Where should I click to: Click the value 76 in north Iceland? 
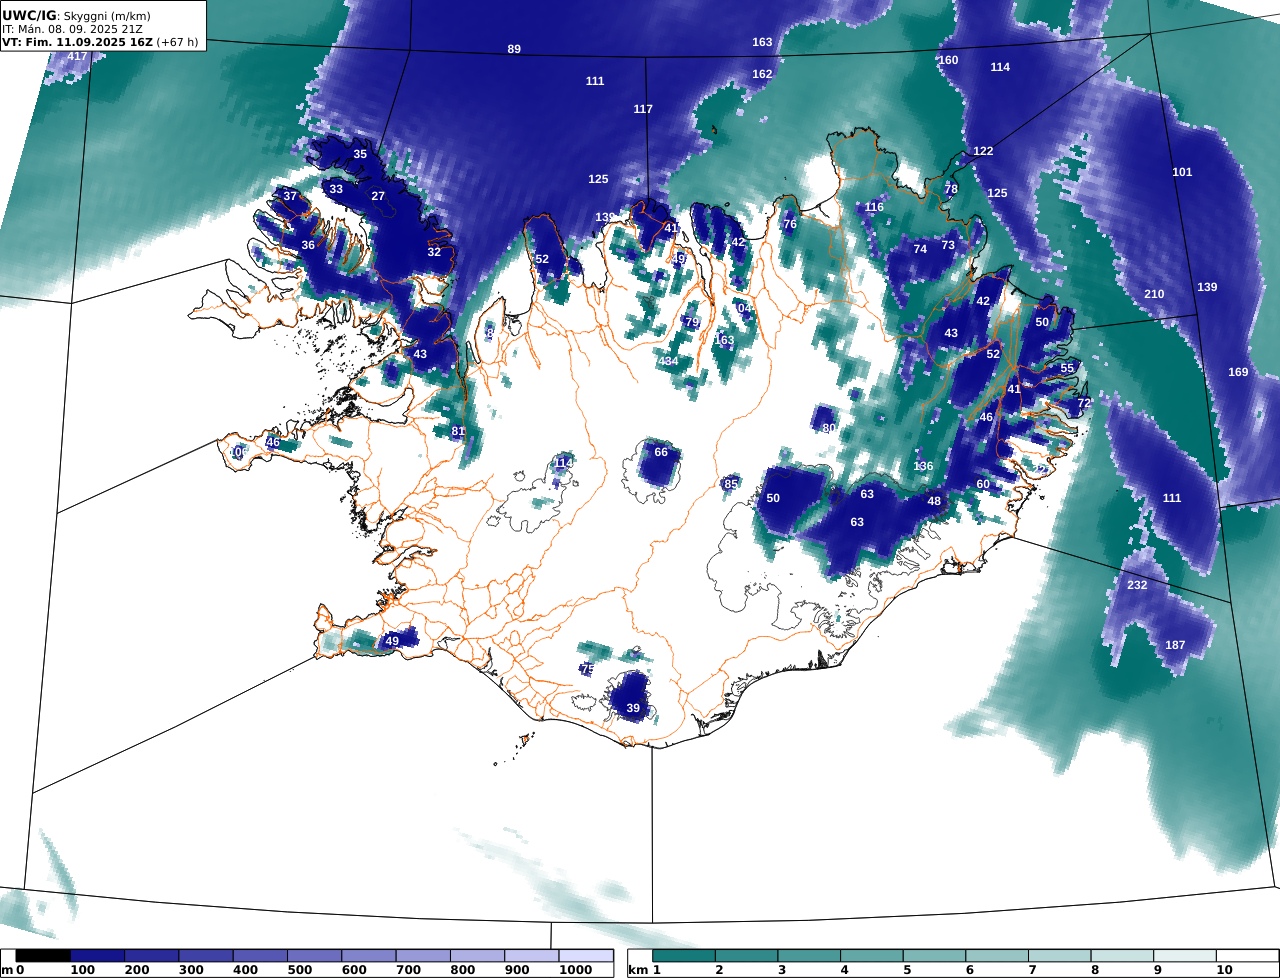tap(790, 224)
